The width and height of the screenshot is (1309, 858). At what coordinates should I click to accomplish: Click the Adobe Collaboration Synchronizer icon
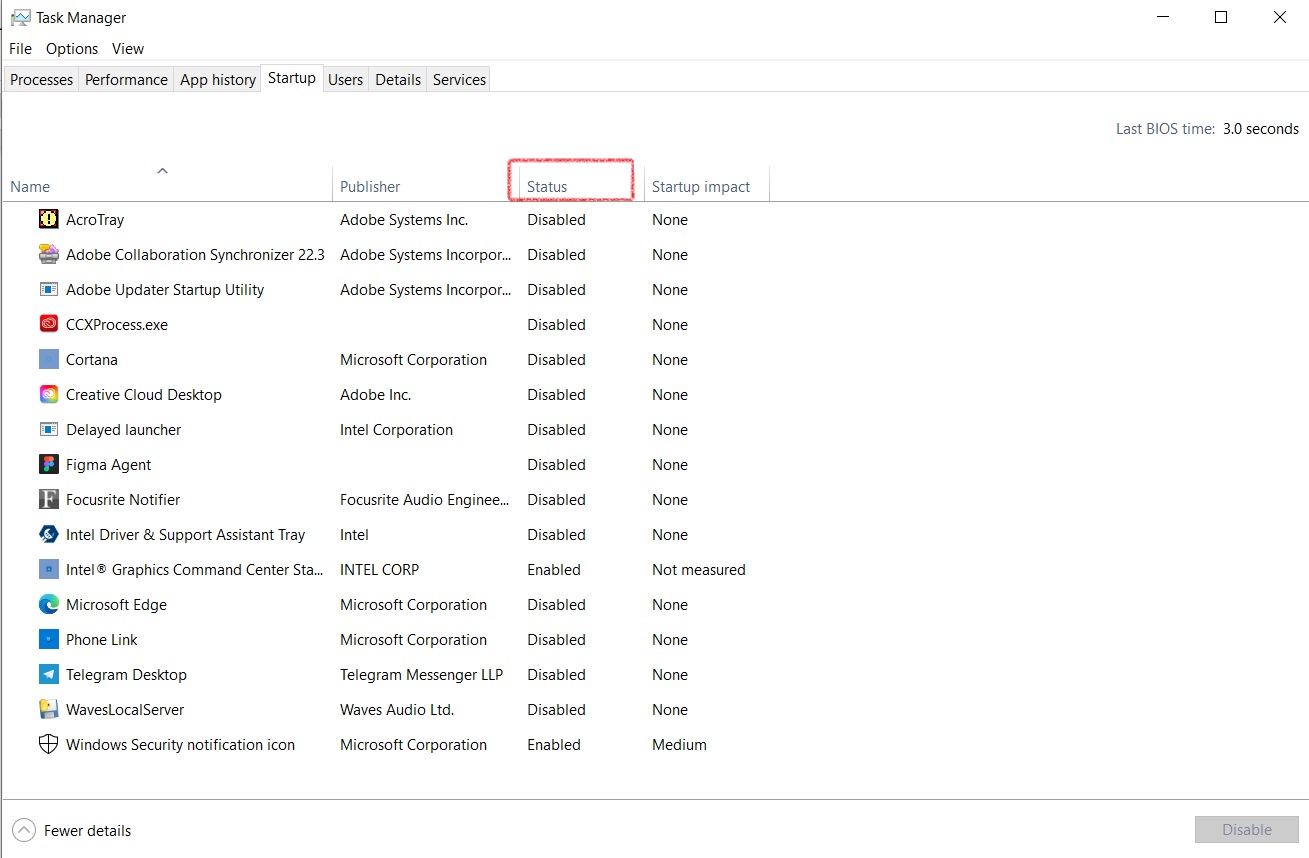coord(48,254)
